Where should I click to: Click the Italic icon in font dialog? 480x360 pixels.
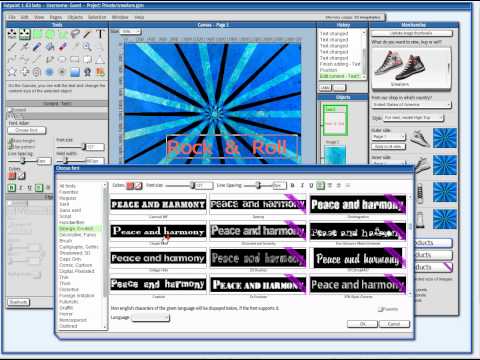[302, 185]
